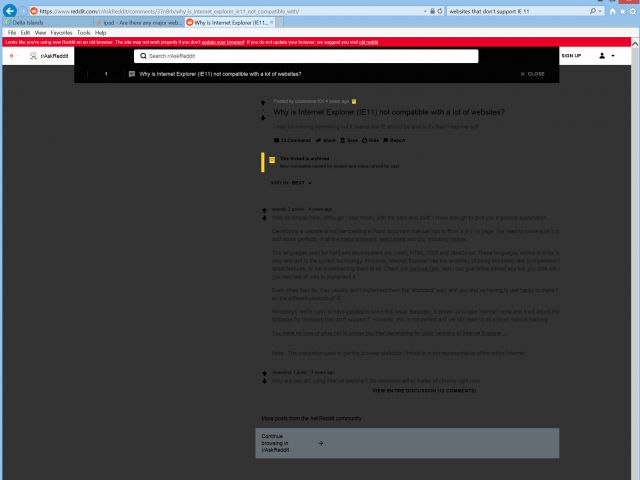Screen dimensions: 640x480
Task: Click the security lock icon in address bar
Action: tap(432, 11)
